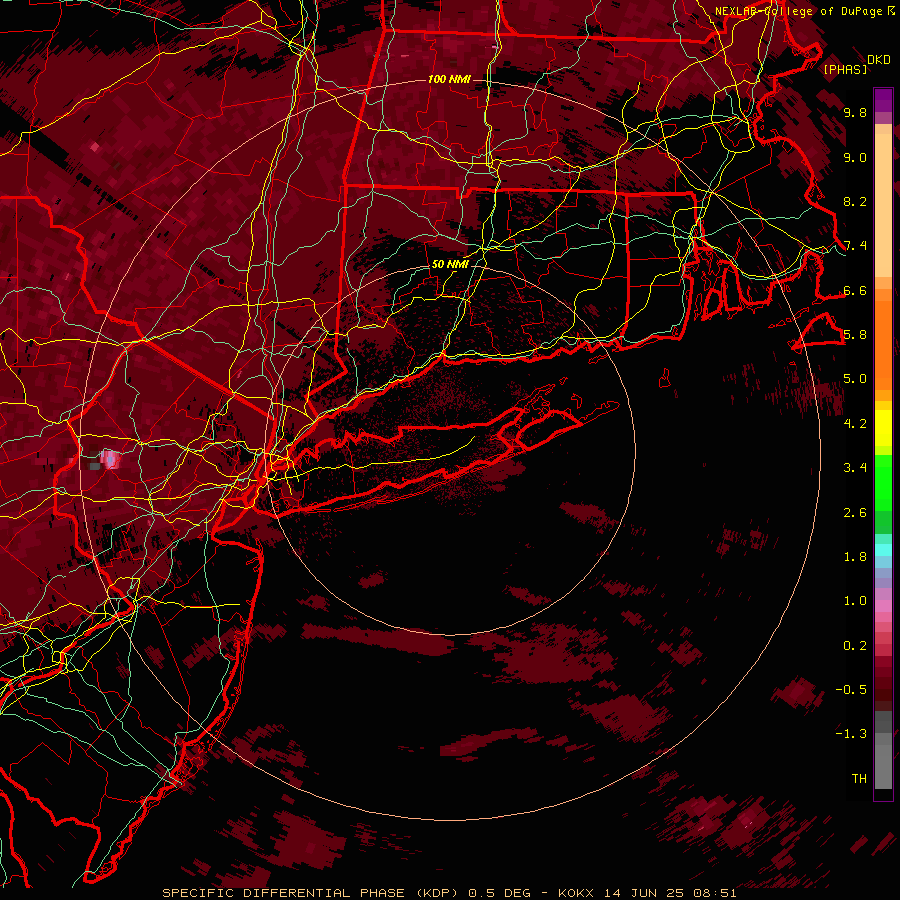Click the 9.0 legend value

click(x=855, y=157)
